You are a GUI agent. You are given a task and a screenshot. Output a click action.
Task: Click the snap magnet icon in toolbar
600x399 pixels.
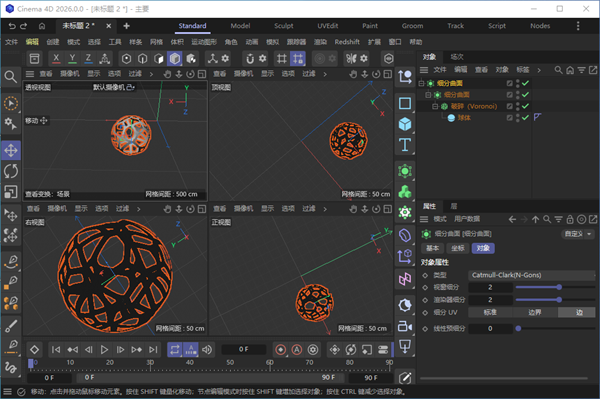point(250,59)
